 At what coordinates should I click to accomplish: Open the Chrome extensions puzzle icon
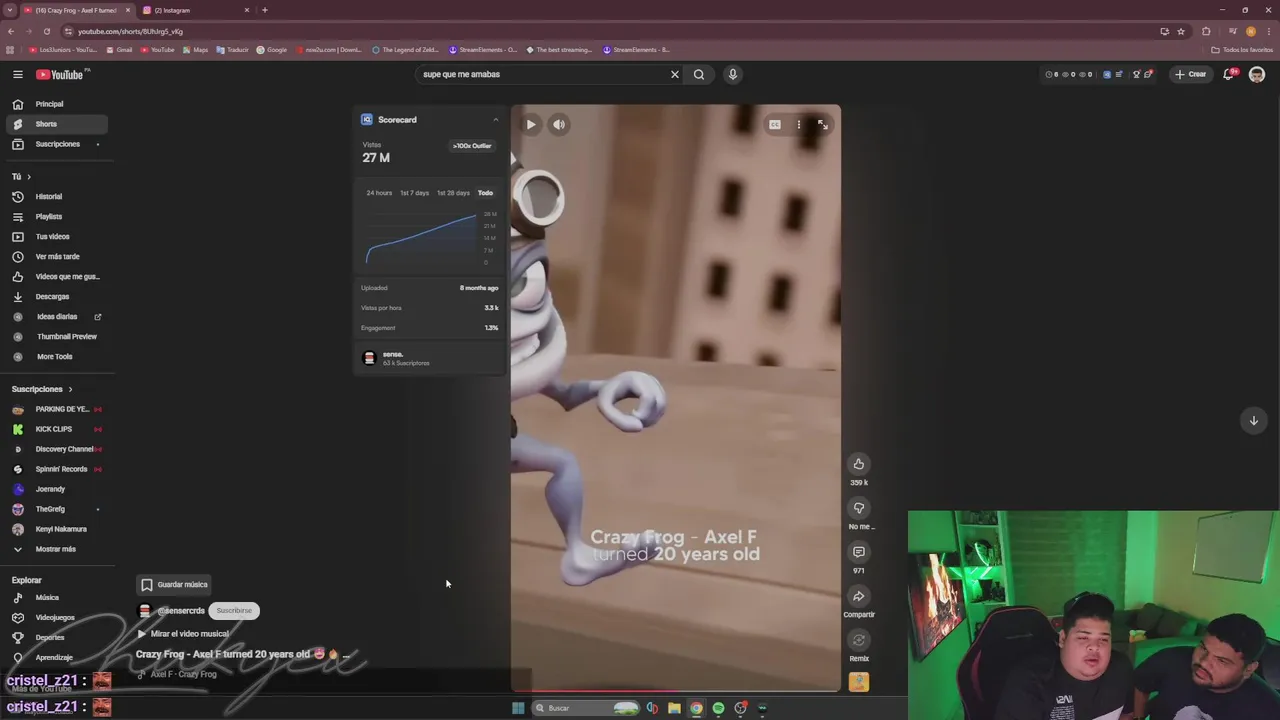1206,31
